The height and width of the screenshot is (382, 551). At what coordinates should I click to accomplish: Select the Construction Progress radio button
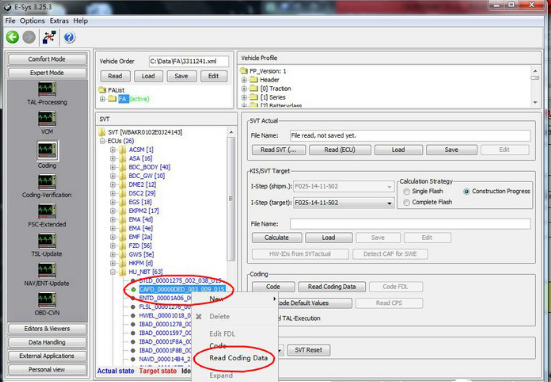(467, 192)
